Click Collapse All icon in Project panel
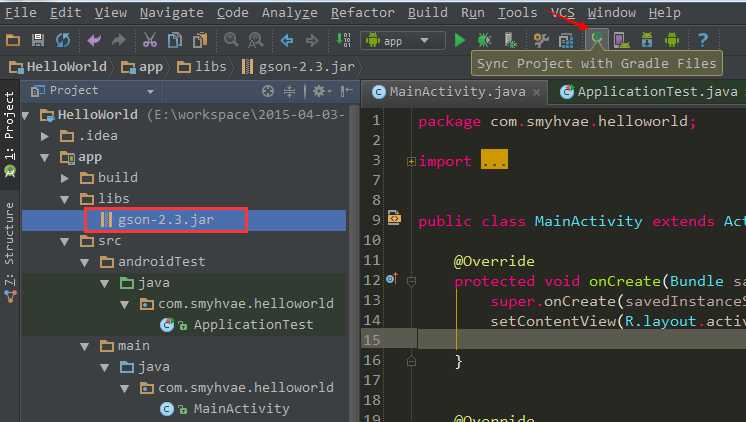 coord(289,91)
